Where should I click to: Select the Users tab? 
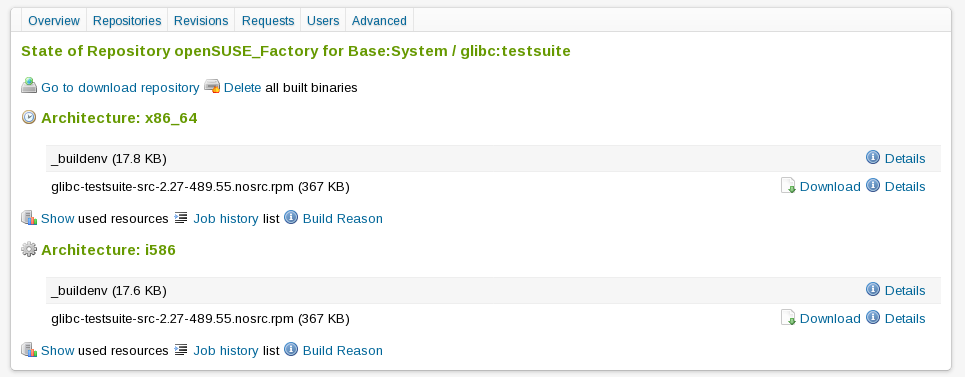tap(323, 21)
